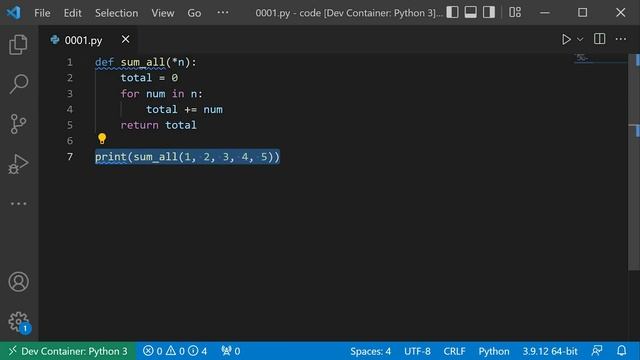The width and height of the screenshot is (640, 360).
Task: Open the Accounts menu icon
Action: [x=18, y=282]
